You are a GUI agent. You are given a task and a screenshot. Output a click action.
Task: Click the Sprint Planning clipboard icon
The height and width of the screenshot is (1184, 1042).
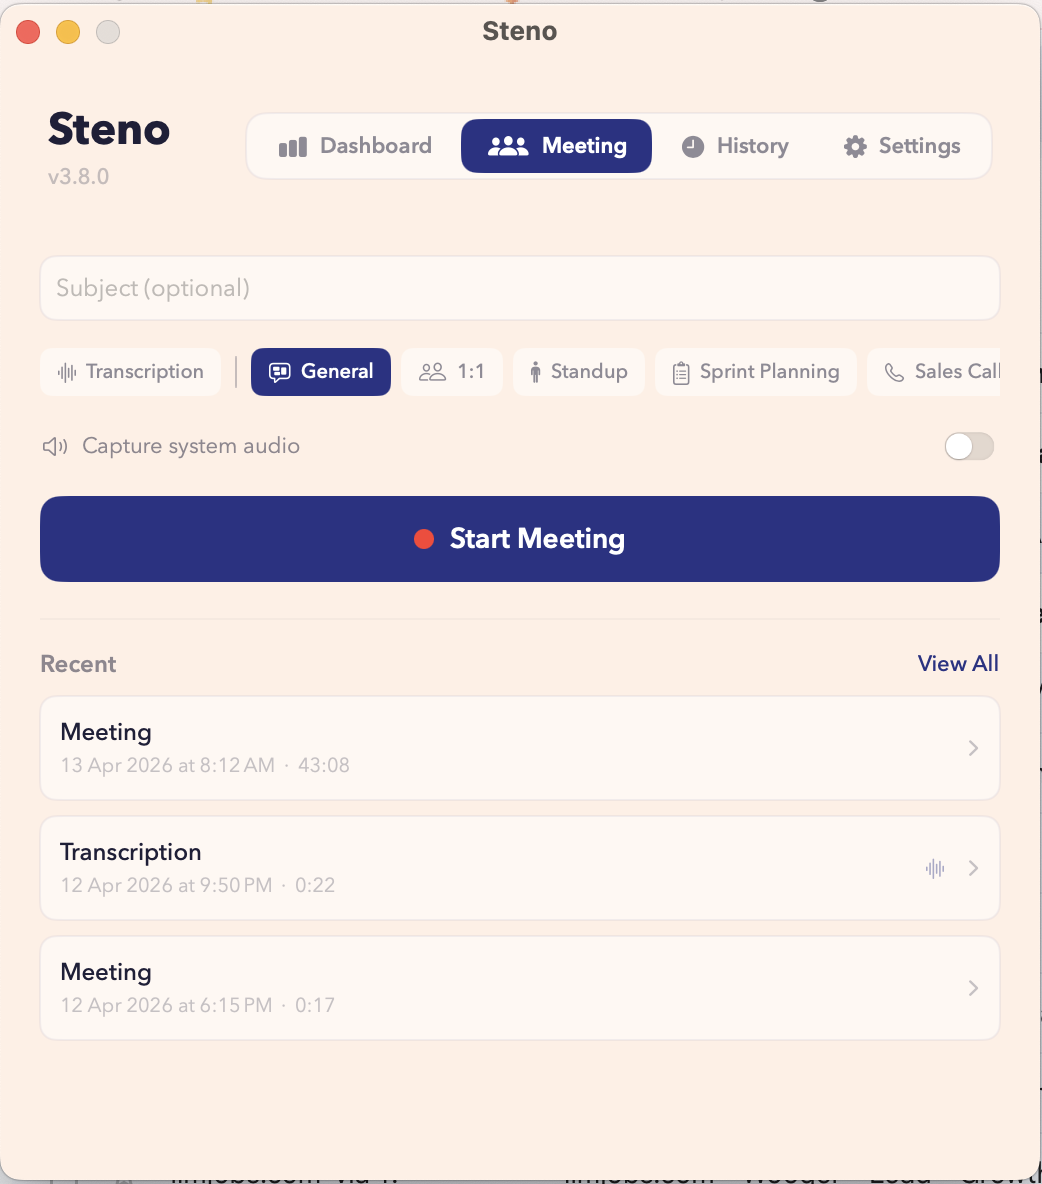681,373
